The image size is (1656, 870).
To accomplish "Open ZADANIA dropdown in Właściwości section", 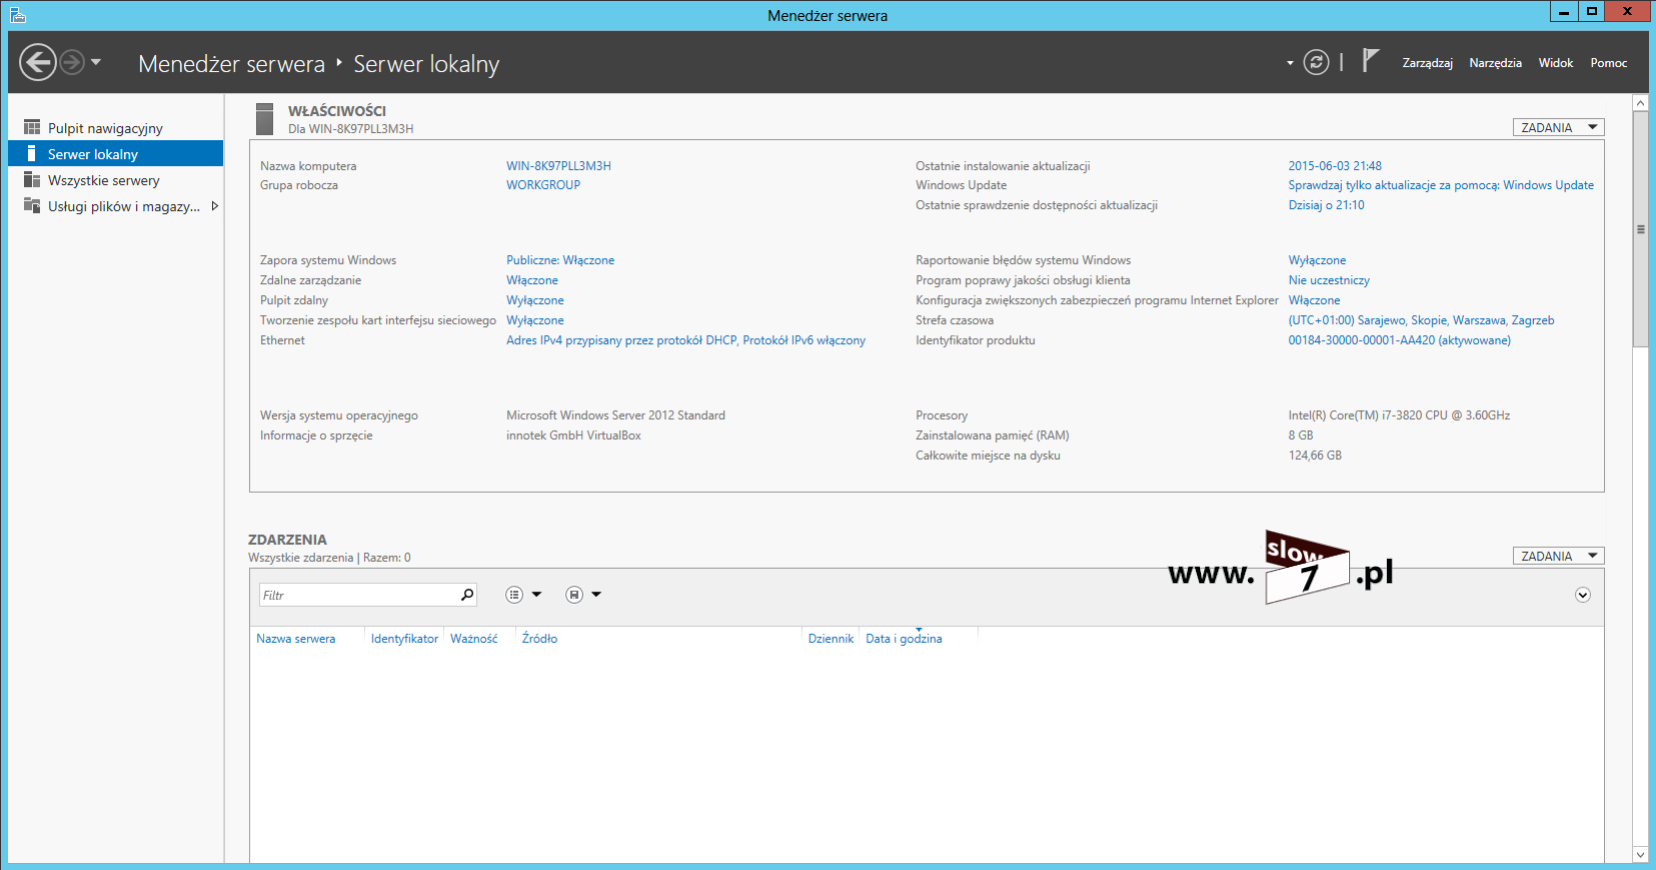I will 1558,128.
